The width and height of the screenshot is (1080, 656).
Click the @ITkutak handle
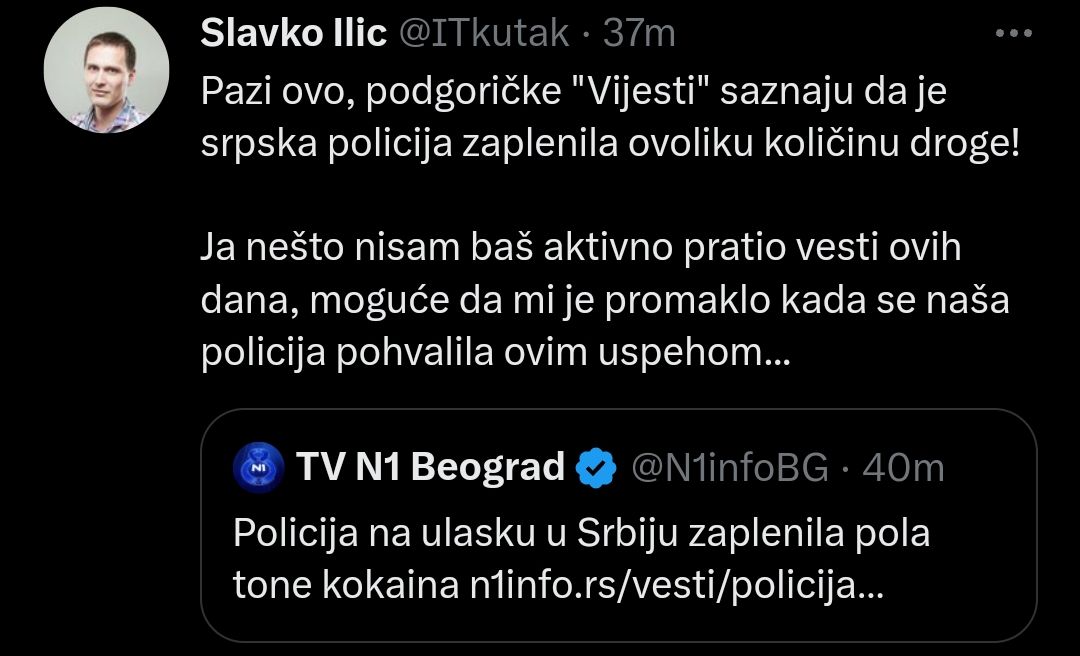pyautogui.click(x=484, y=34)
